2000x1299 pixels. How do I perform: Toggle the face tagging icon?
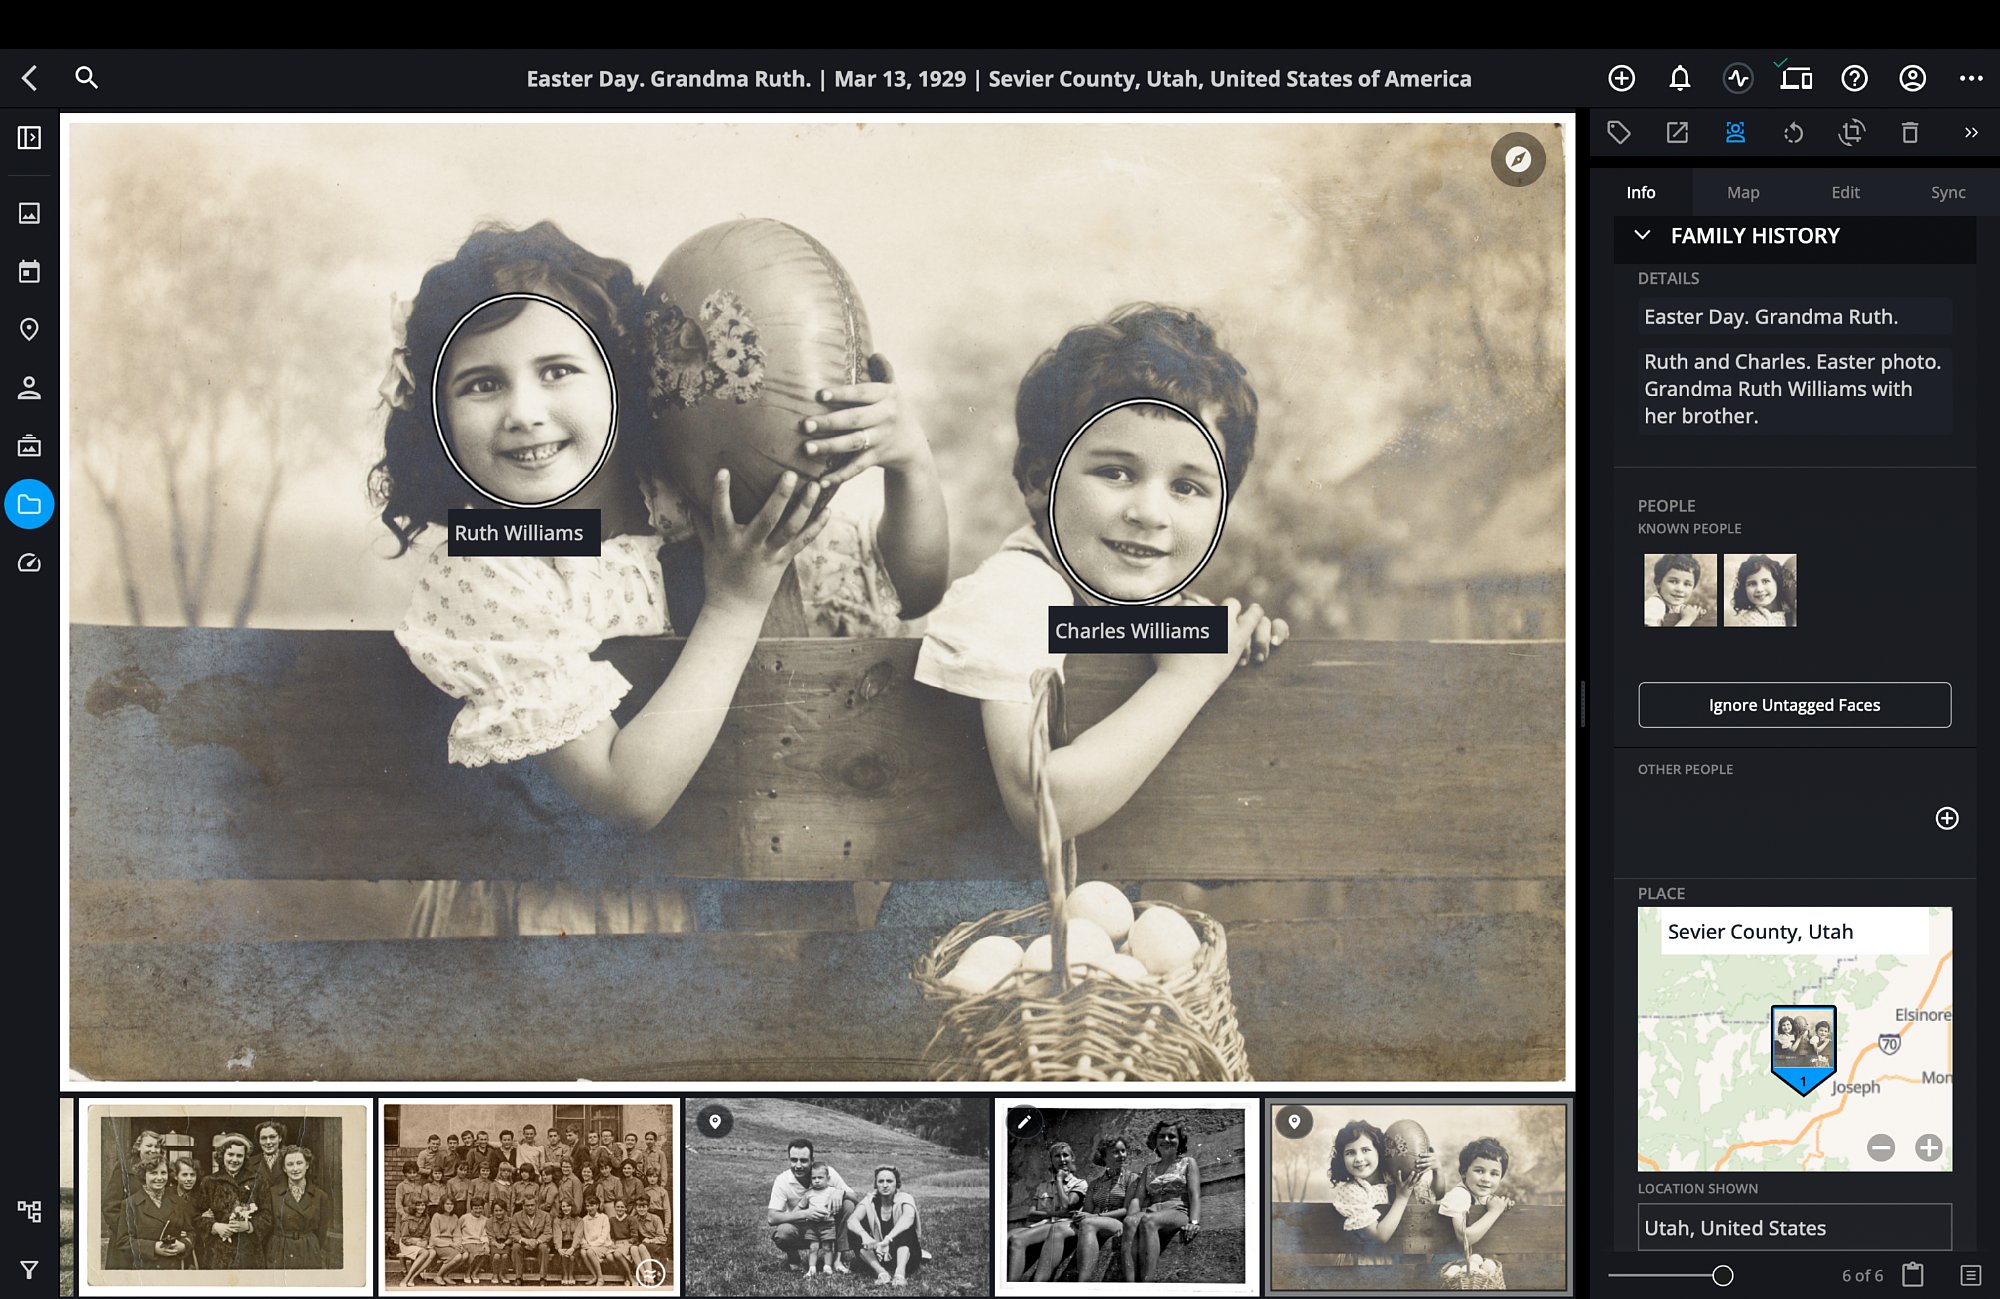[x=1735, y=132]
